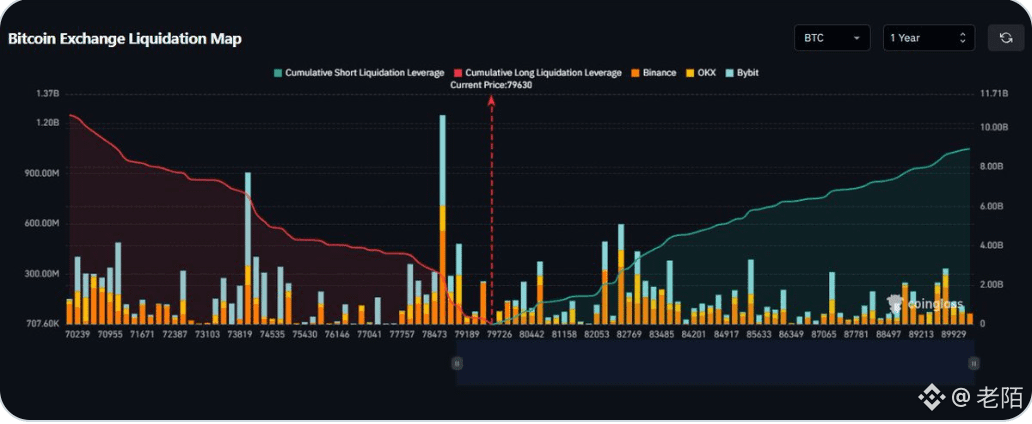
Task: Click the right handle of range slider
Action: [973, 363]
